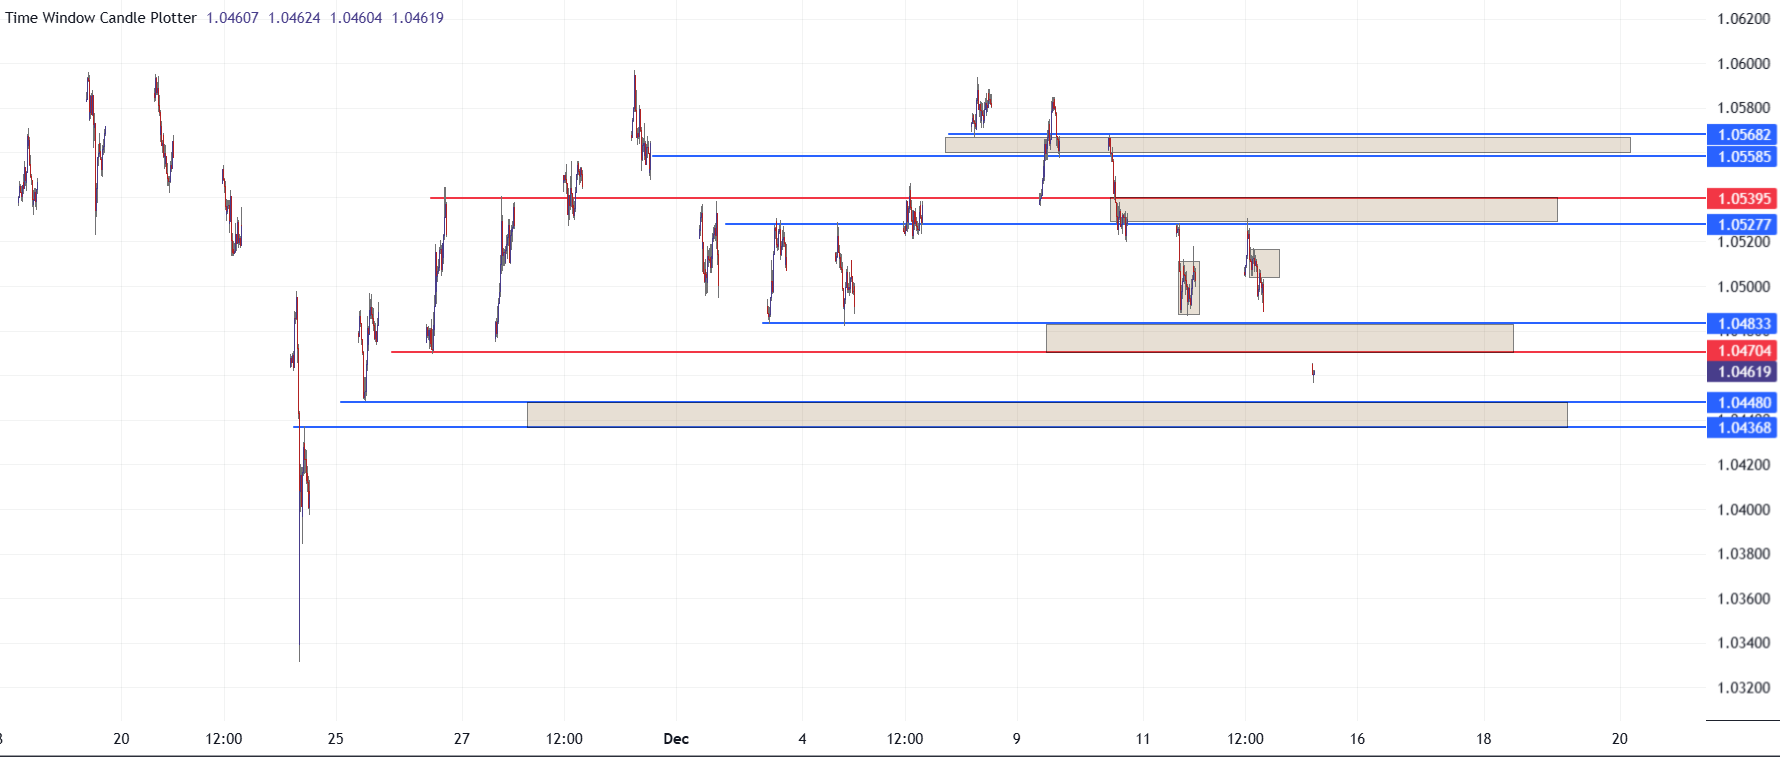Click date 16 on the time axis
1780x757 pixels.
coord(1357,739)
